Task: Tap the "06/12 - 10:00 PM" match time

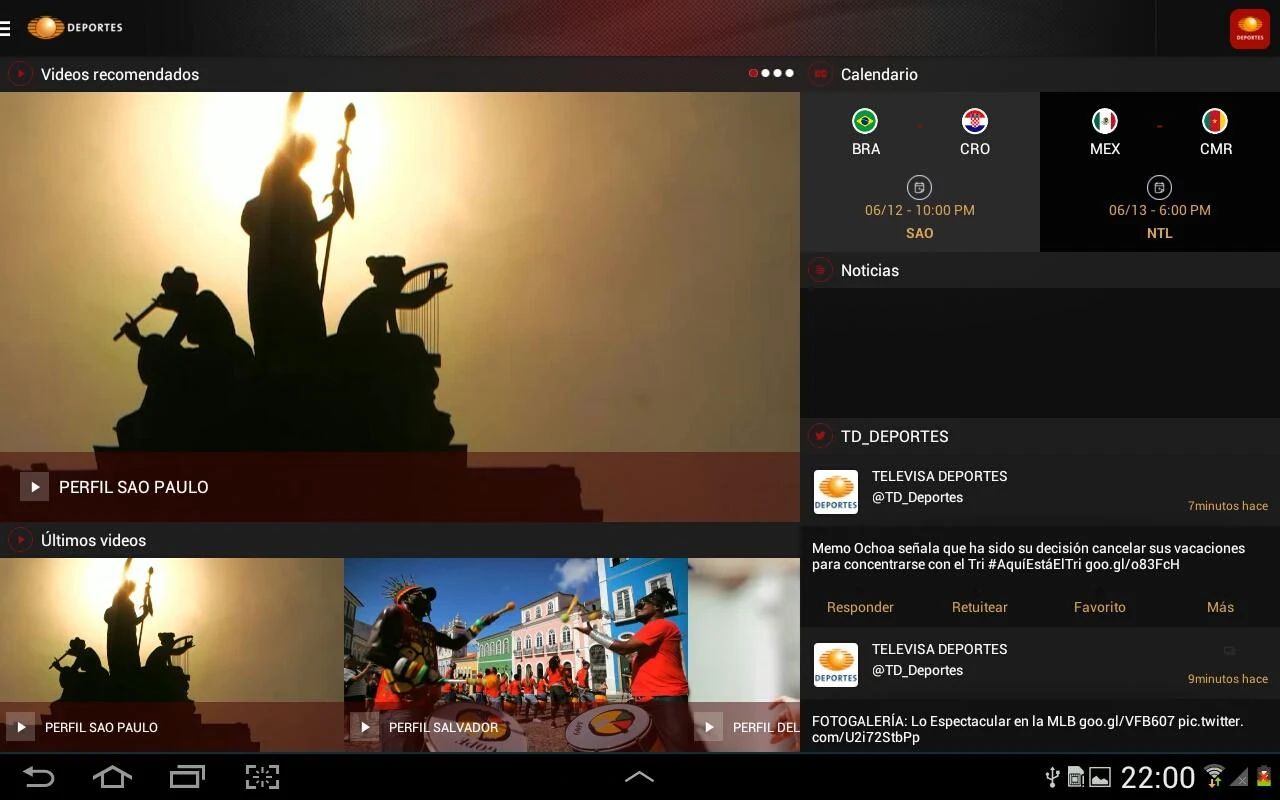Action: (920, 210)
